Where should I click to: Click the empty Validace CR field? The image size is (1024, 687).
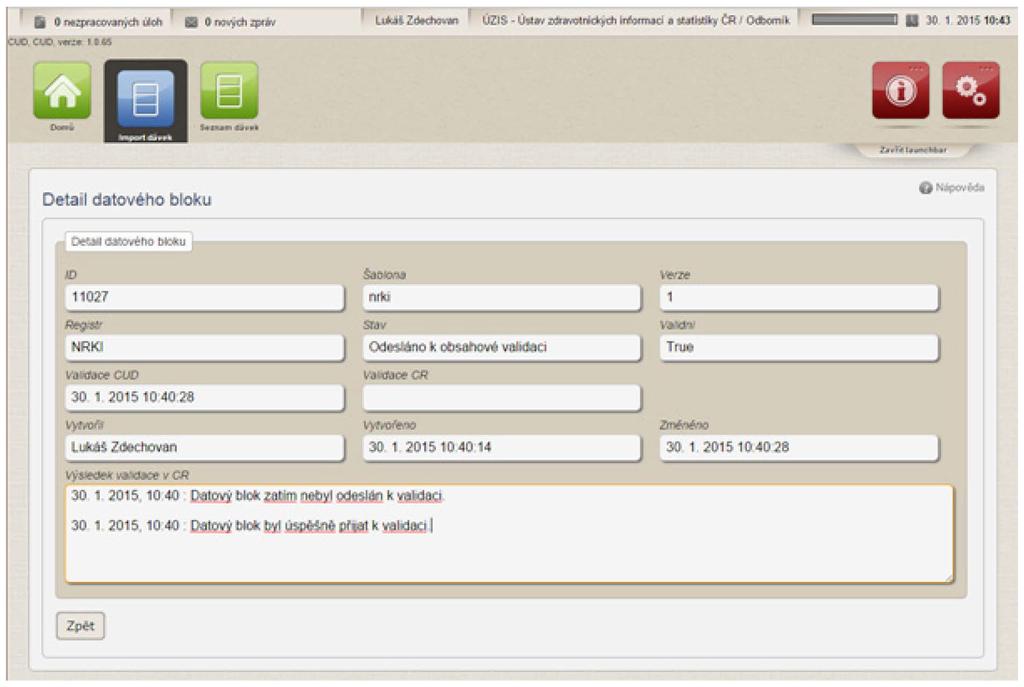pyautogui.click(x=502, y=398)
